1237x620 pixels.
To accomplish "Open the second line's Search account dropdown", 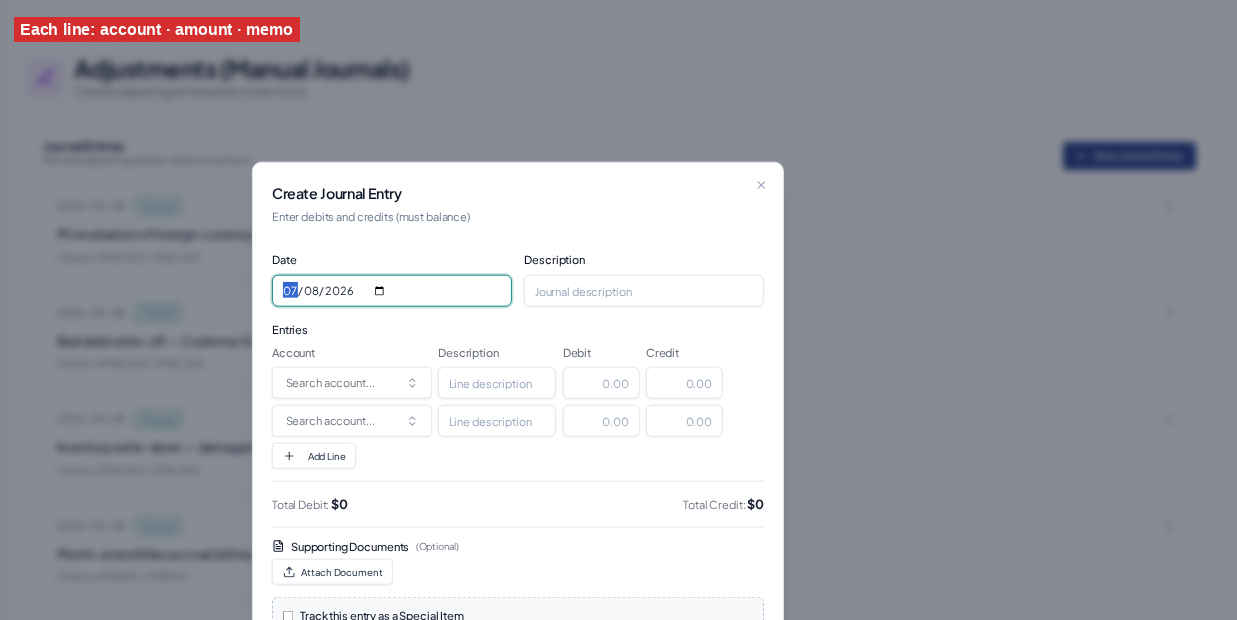I will point(352,421).
